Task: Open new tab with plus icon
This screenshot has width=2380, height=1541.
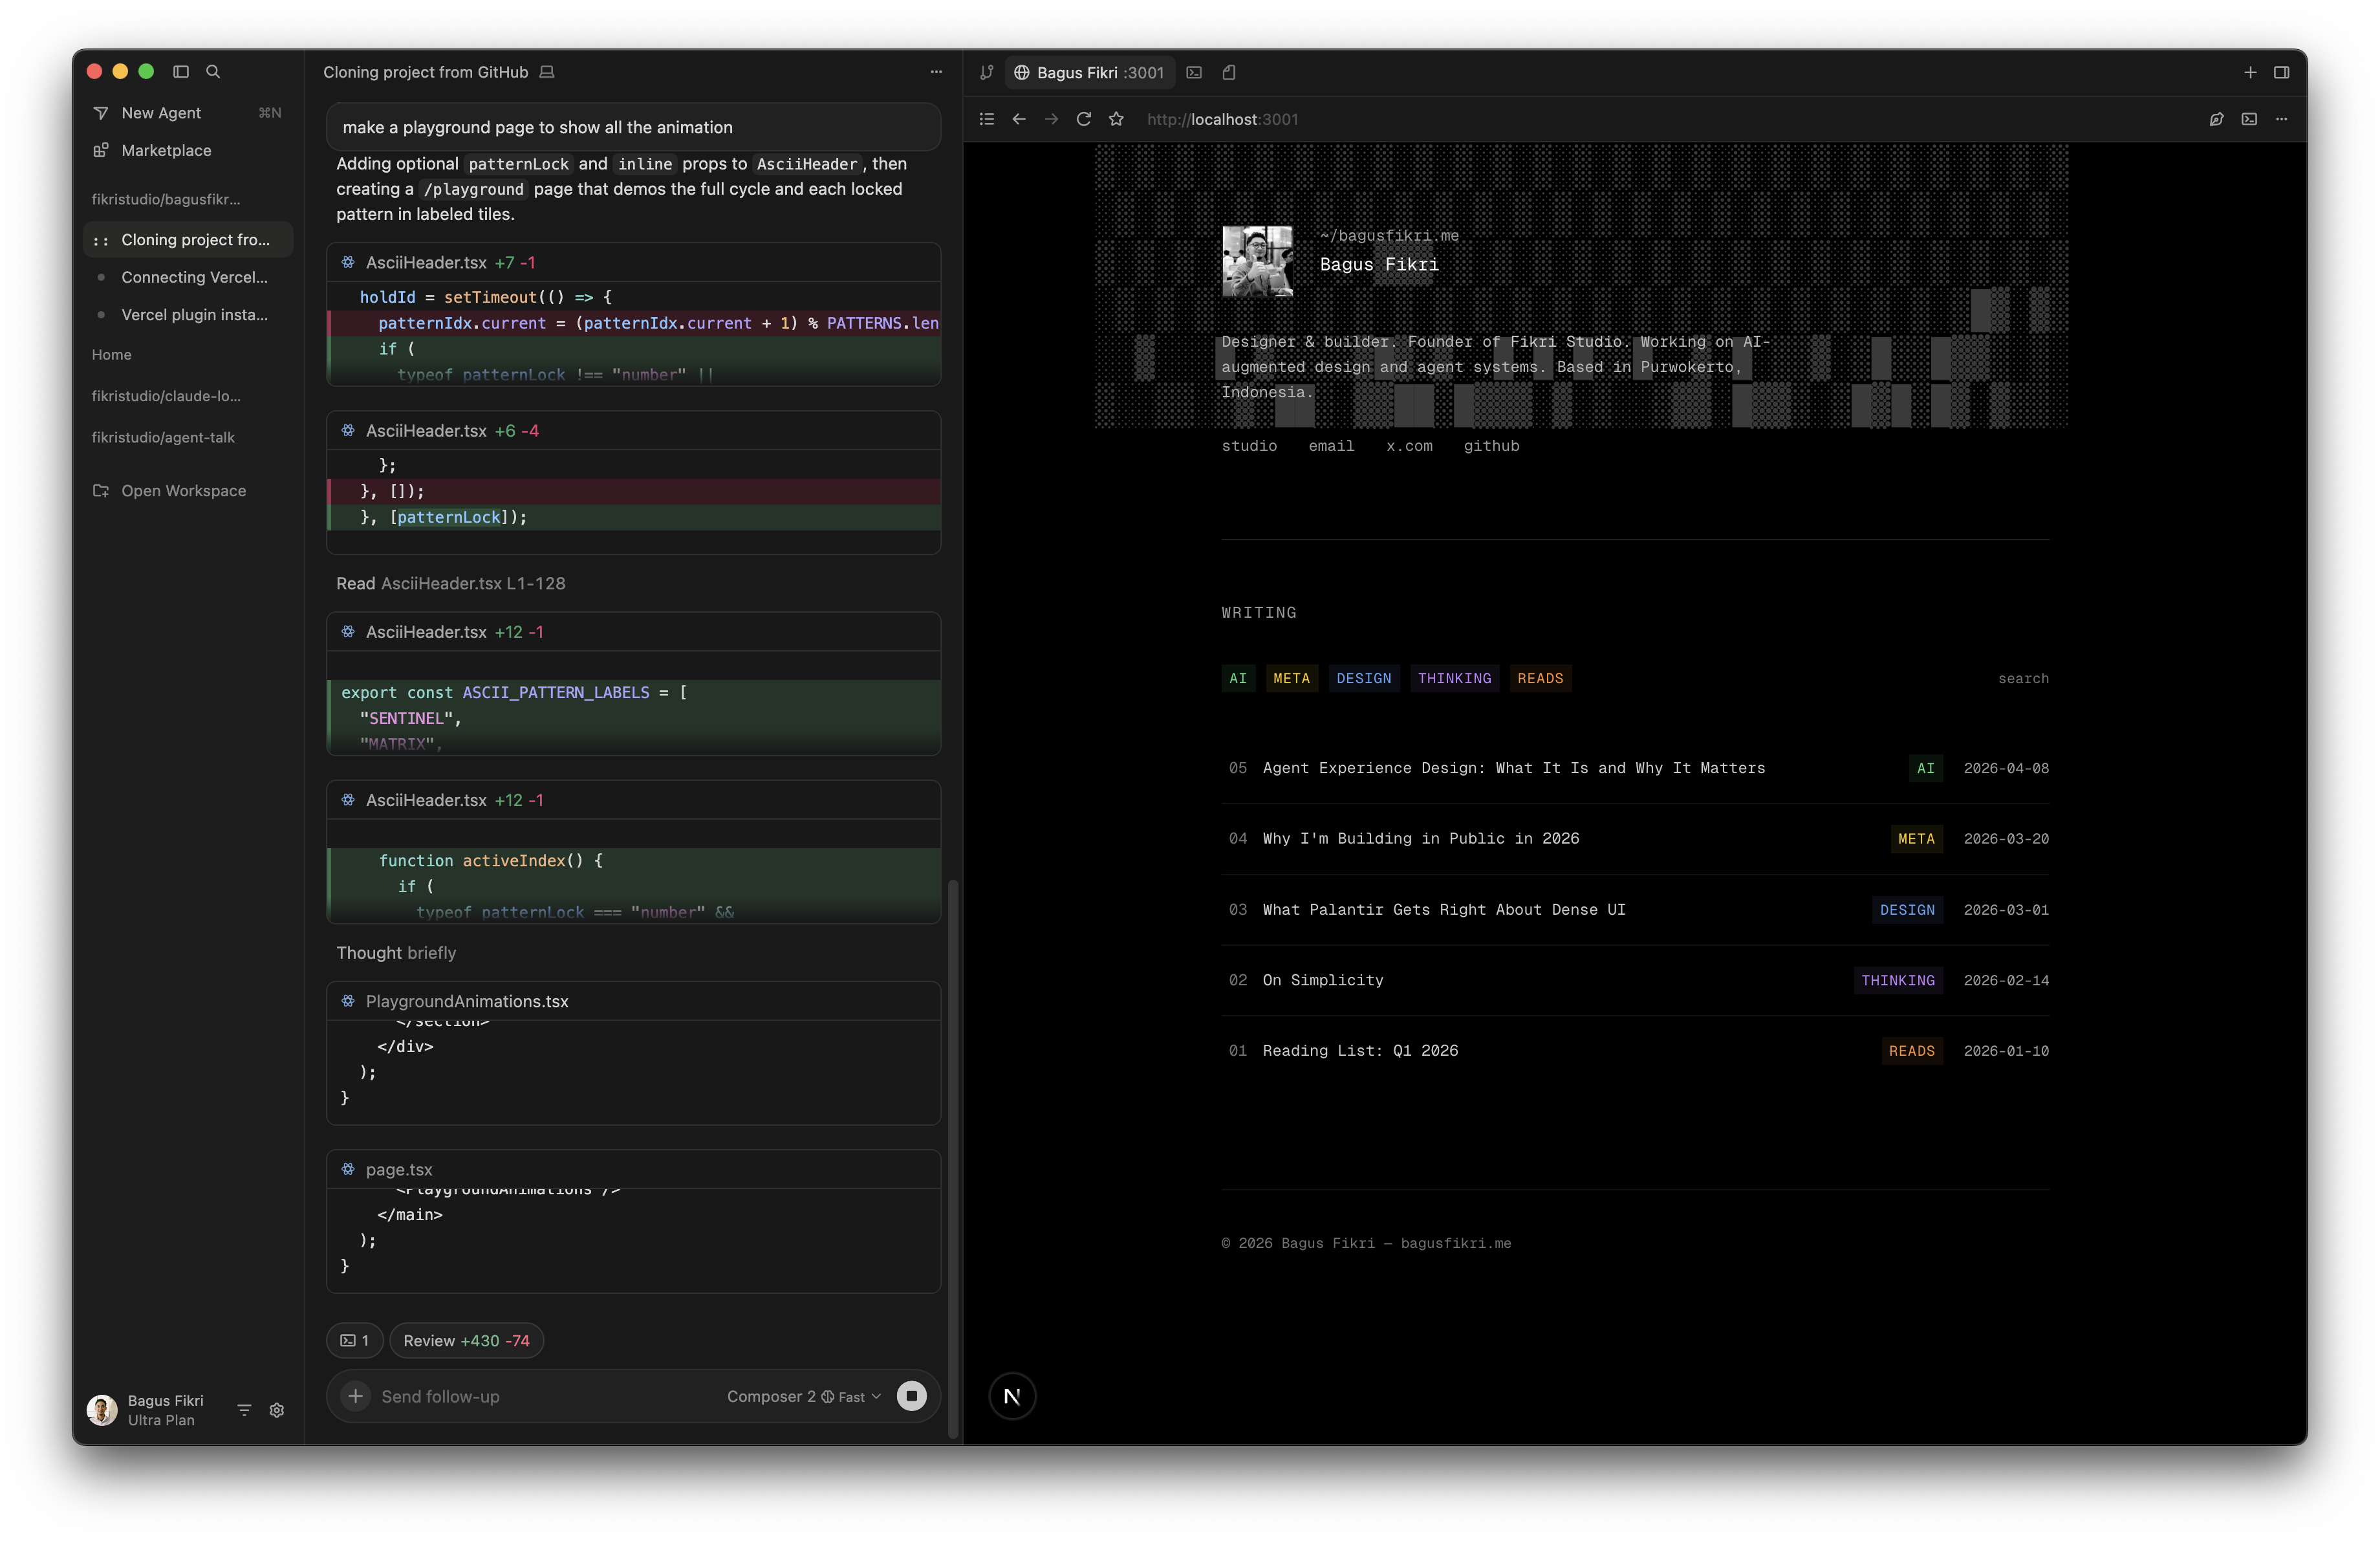Action: [2250, 72]
